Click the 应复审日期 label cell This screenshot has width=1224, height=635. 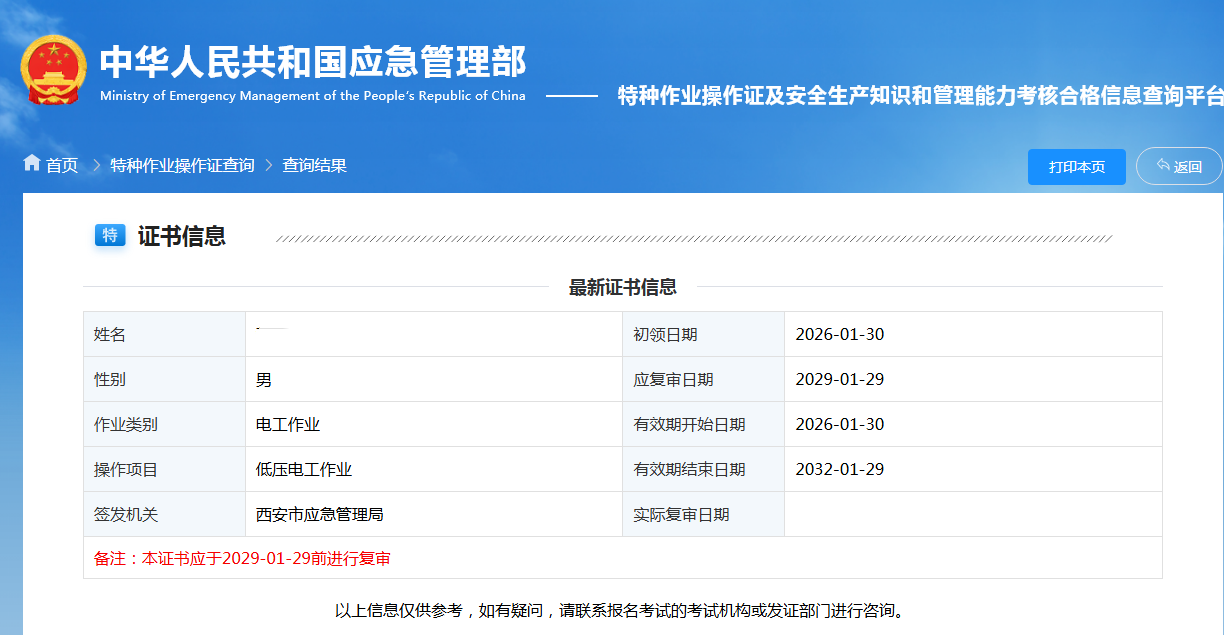[x=703, y=379]
